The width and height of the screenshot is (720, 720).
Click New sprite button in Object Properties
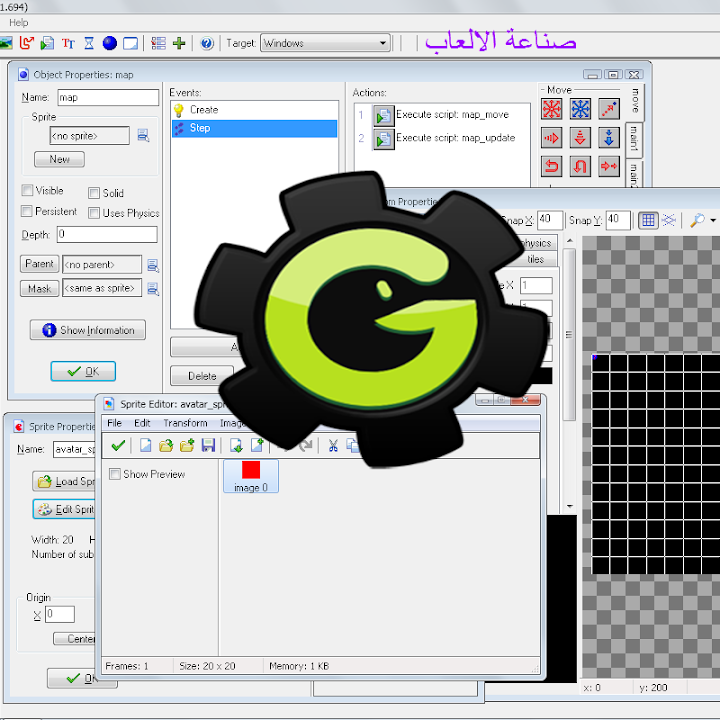click(x=59, y=159)
